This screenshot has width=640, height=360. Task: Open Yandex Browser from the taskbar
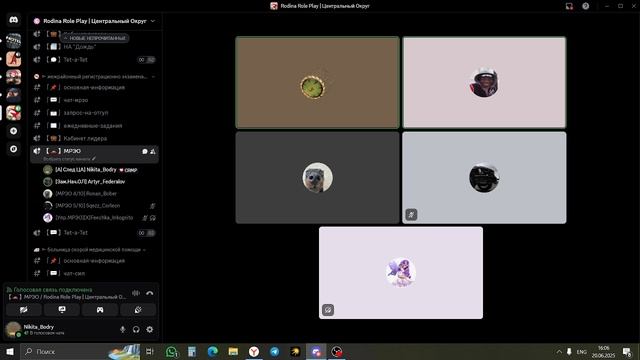pos(254,351)
